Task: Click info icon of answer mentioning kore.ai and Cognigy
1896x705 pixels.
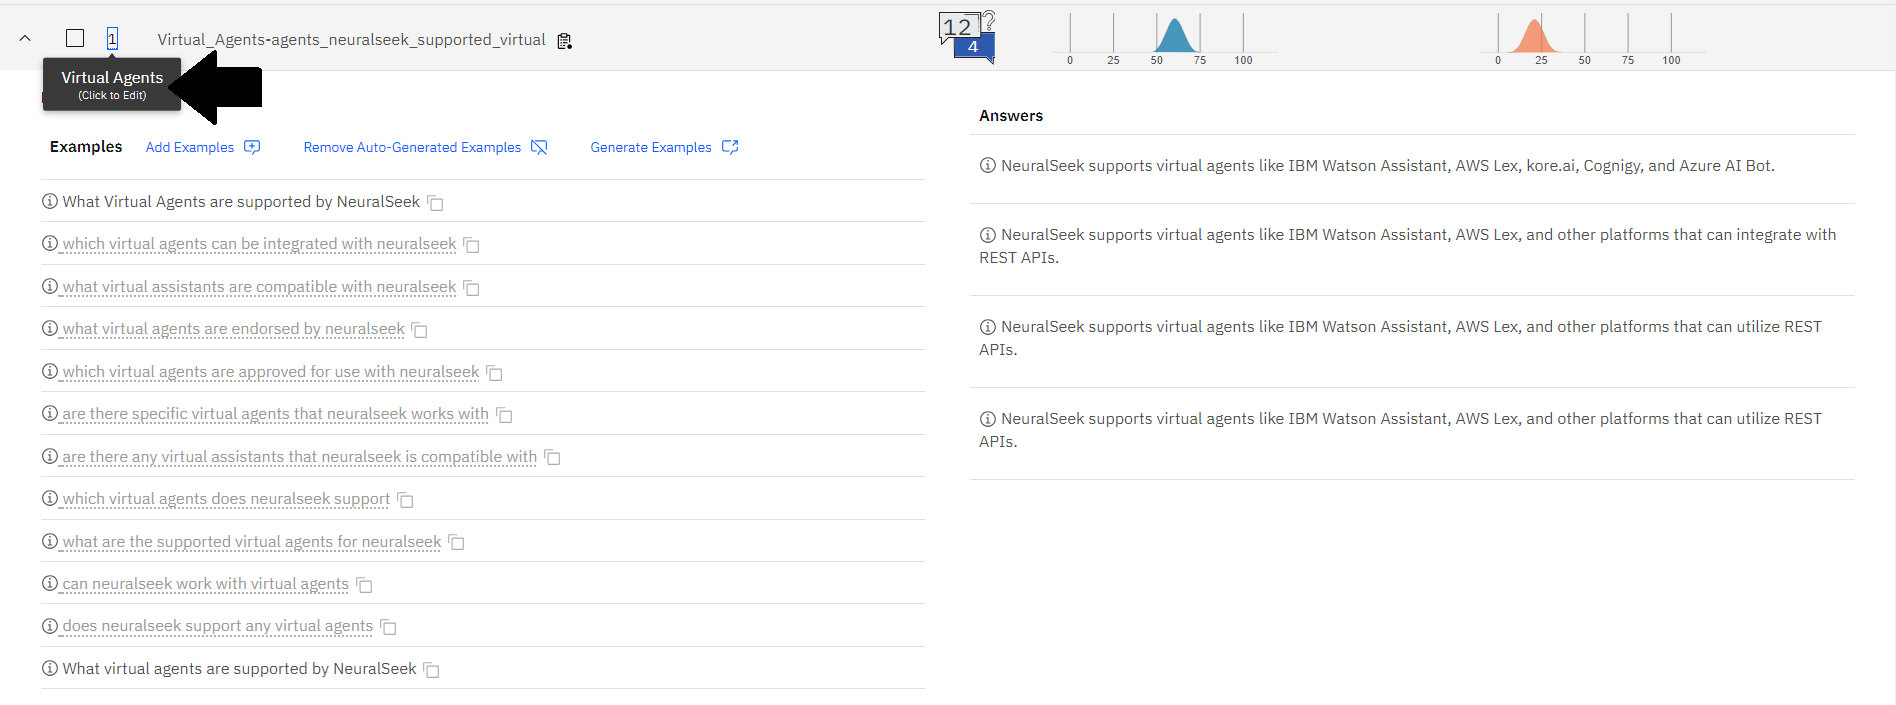Action: pyautogui.click(x=988, y=165)
